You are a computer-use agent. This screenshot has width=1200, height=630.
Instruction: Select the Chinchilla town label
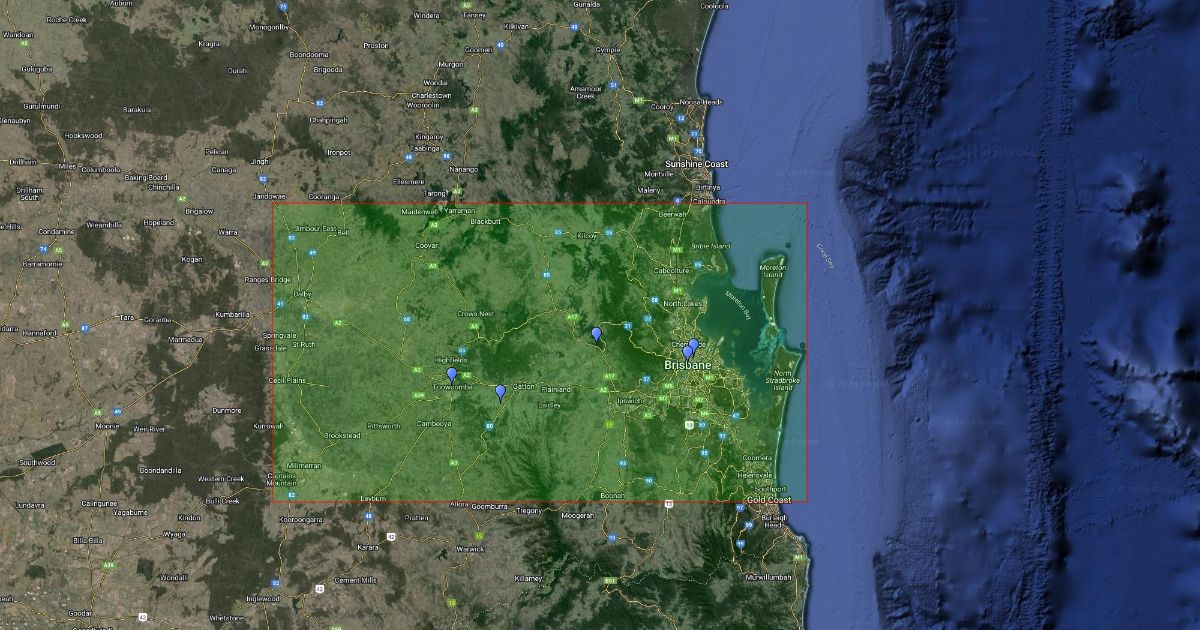coord(162,187)
